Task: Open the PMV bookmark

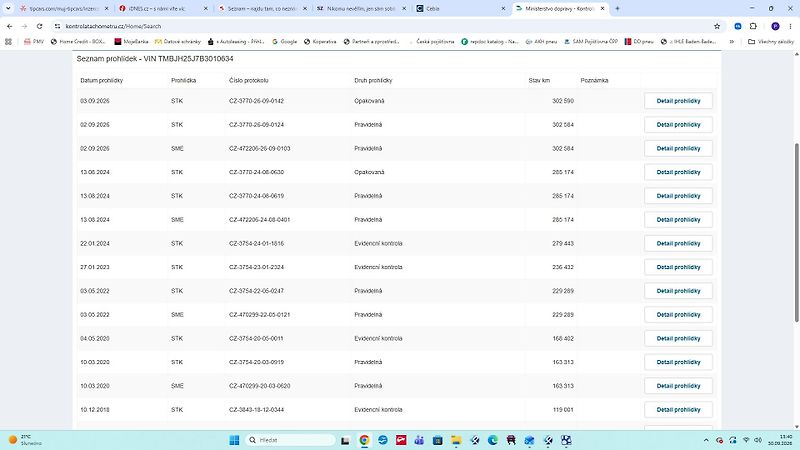Action: click(34, 41)
